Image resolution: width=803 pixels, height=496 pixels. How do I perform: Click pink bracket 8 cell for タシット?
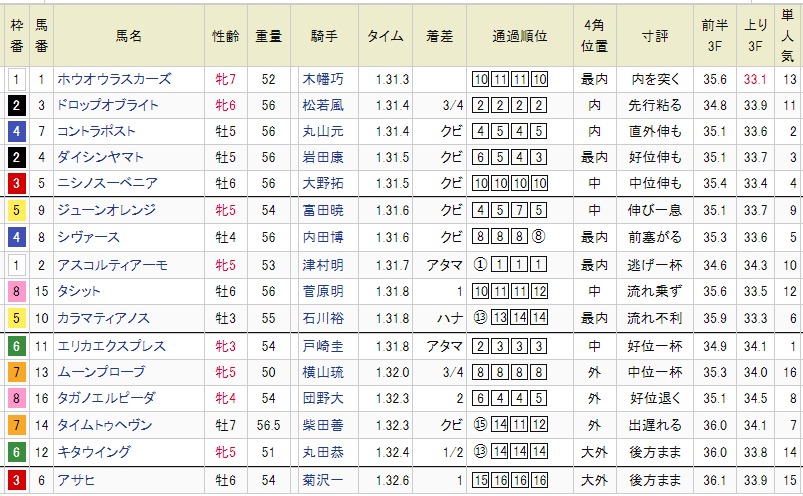point(17,290)
